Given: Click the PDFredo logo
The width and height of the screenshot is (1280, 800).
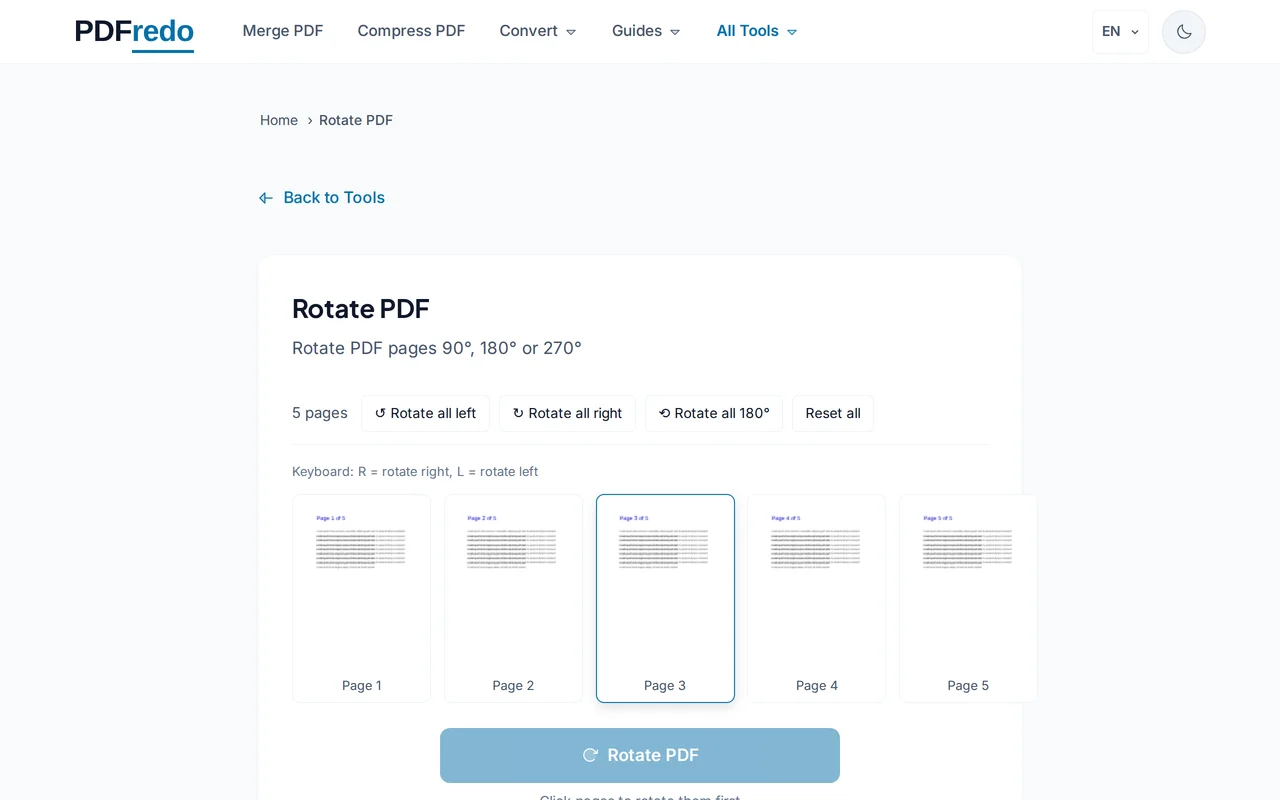Looking at the screenshot, I should click(134, 31).
